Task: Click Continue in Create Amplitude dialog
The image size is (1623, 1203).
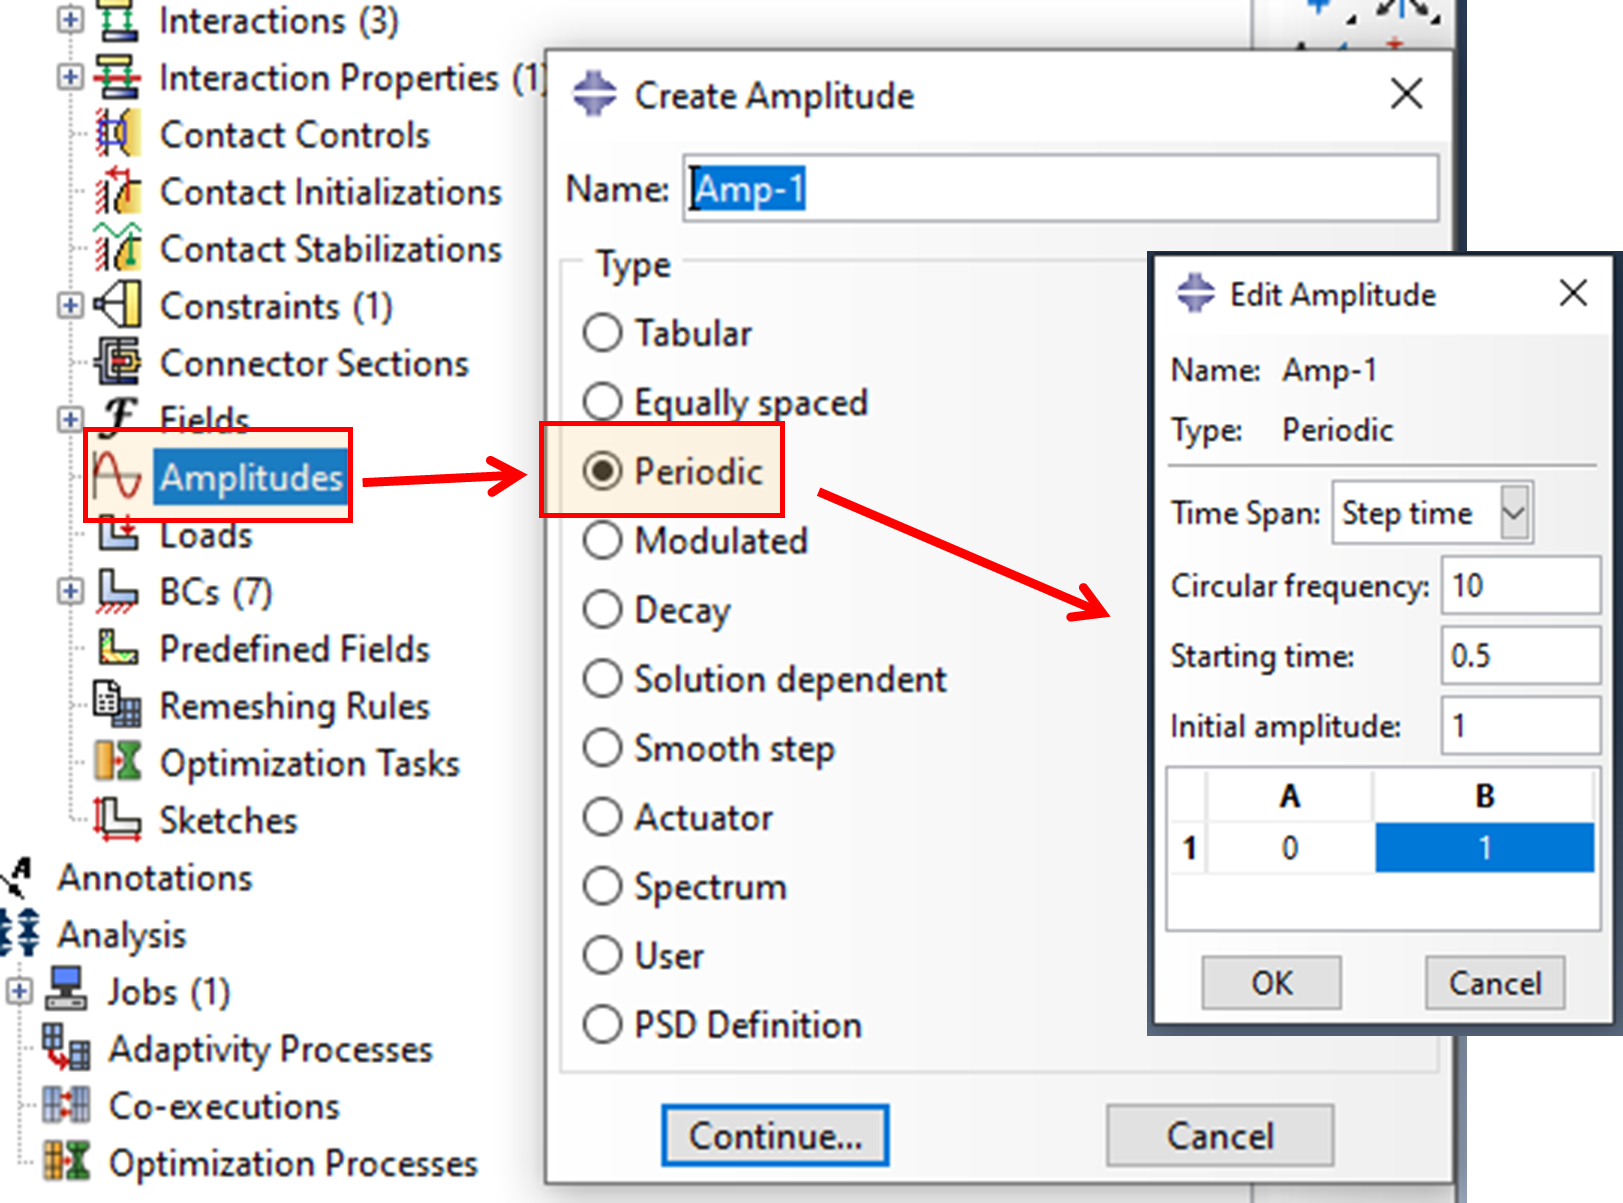Action: (775, 1135)
